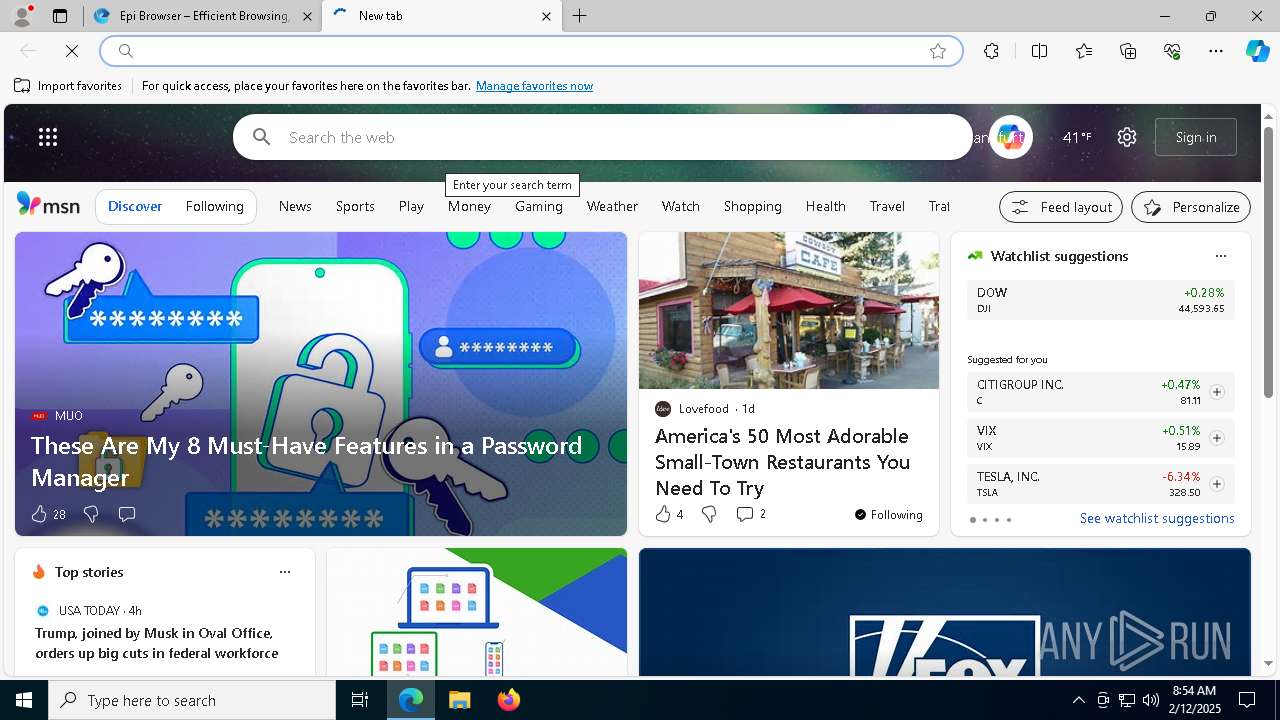The height and width of the screenshot is (720, 1280).
Task: Open Feed layout options
Action: point(1061,207)
